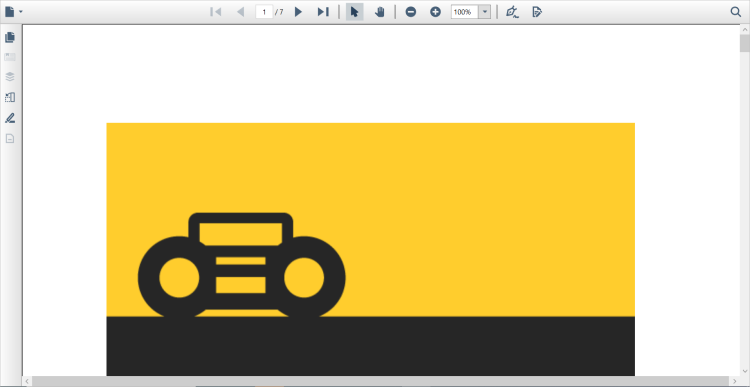750x387 pixels.
Task: Go to the first page
Action: [216, 12]
